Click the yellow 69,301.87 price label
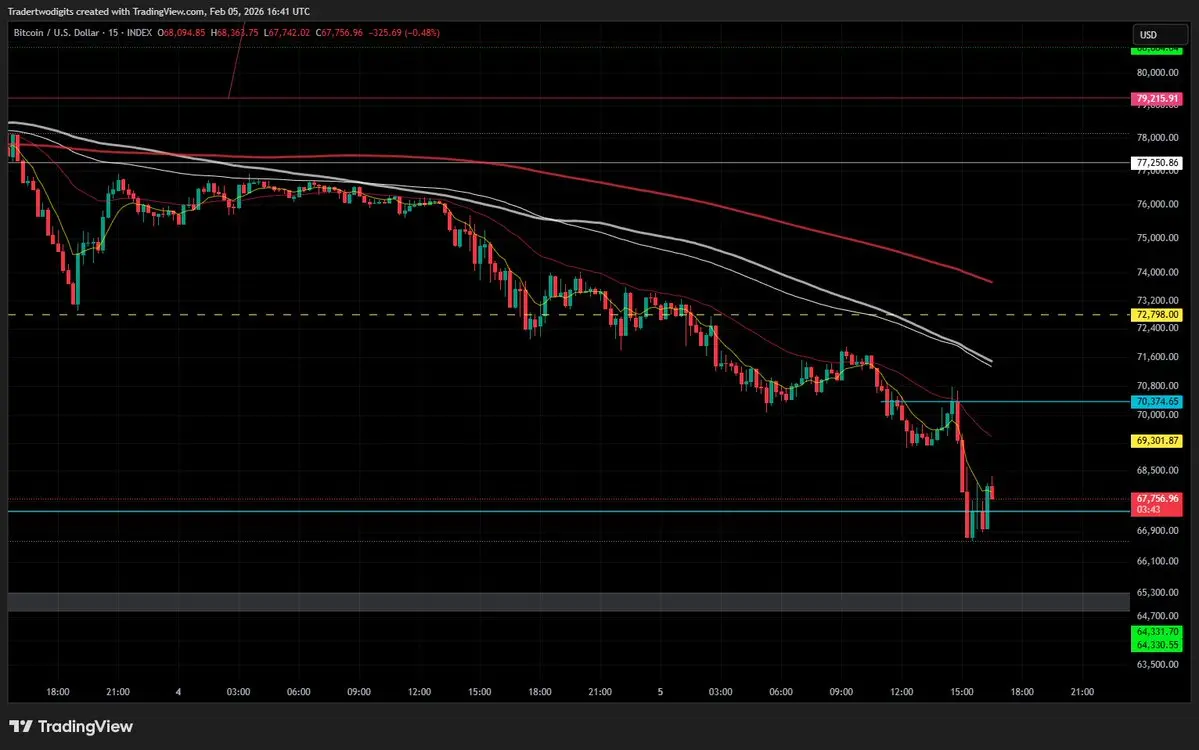 [x=1156, y=441]
